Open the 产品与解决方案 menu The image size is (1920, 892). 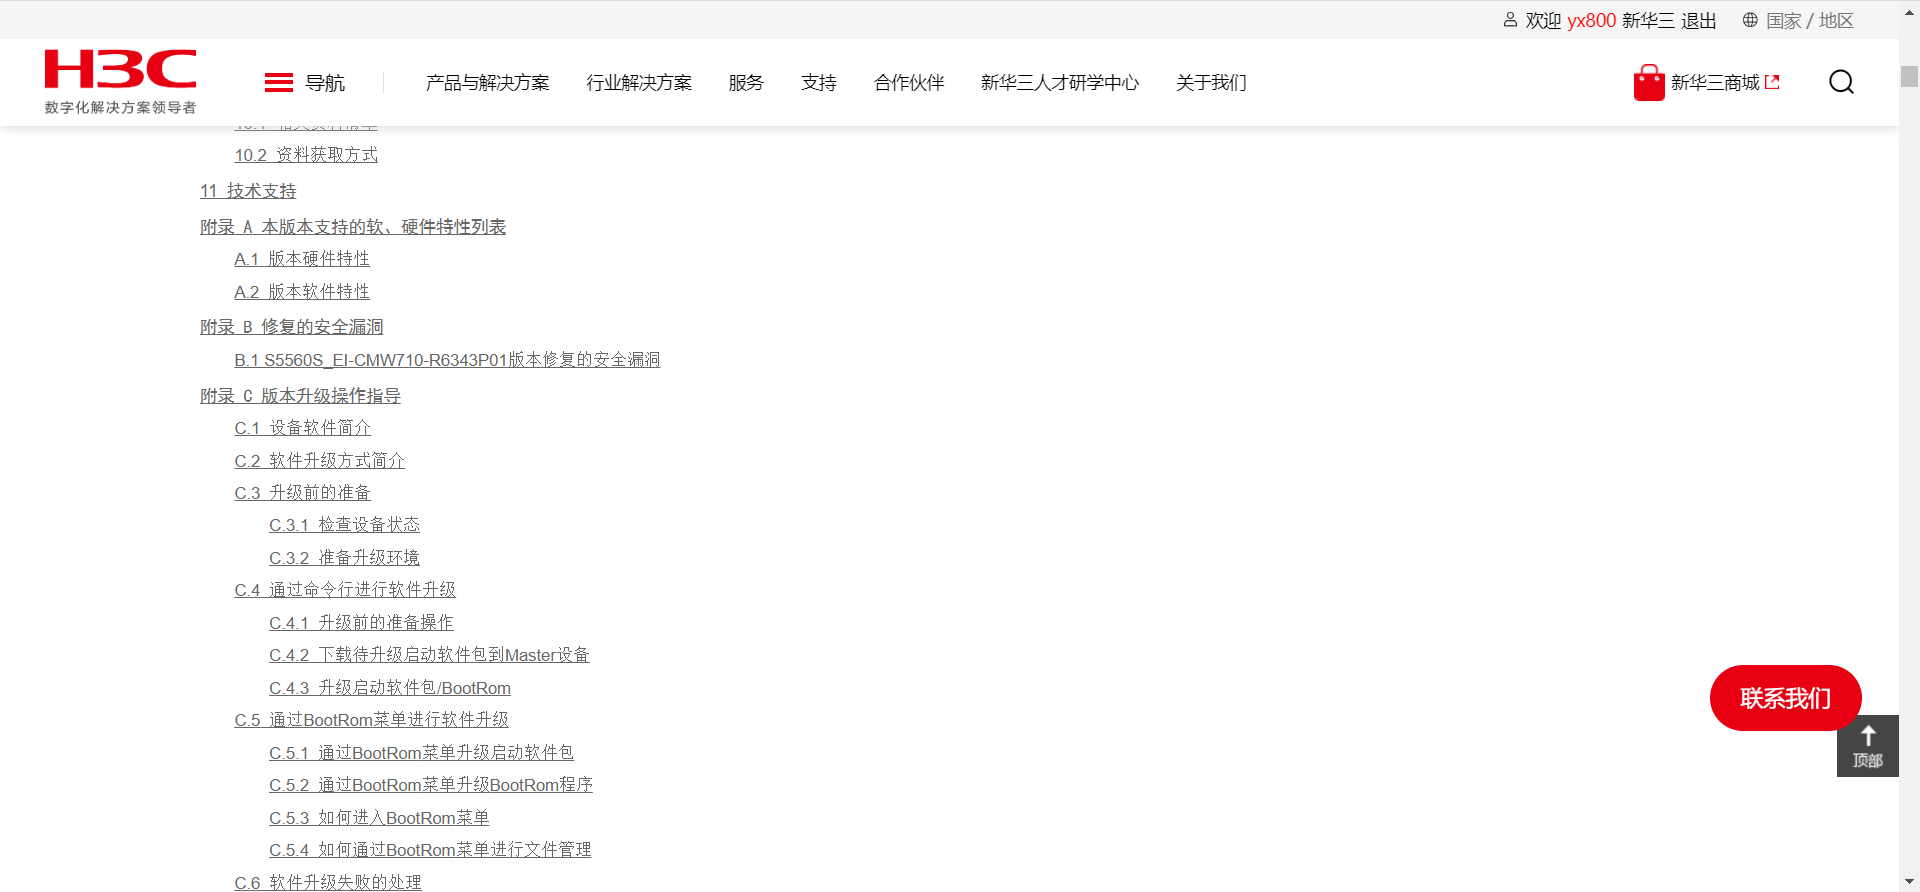tap(488, 83)
